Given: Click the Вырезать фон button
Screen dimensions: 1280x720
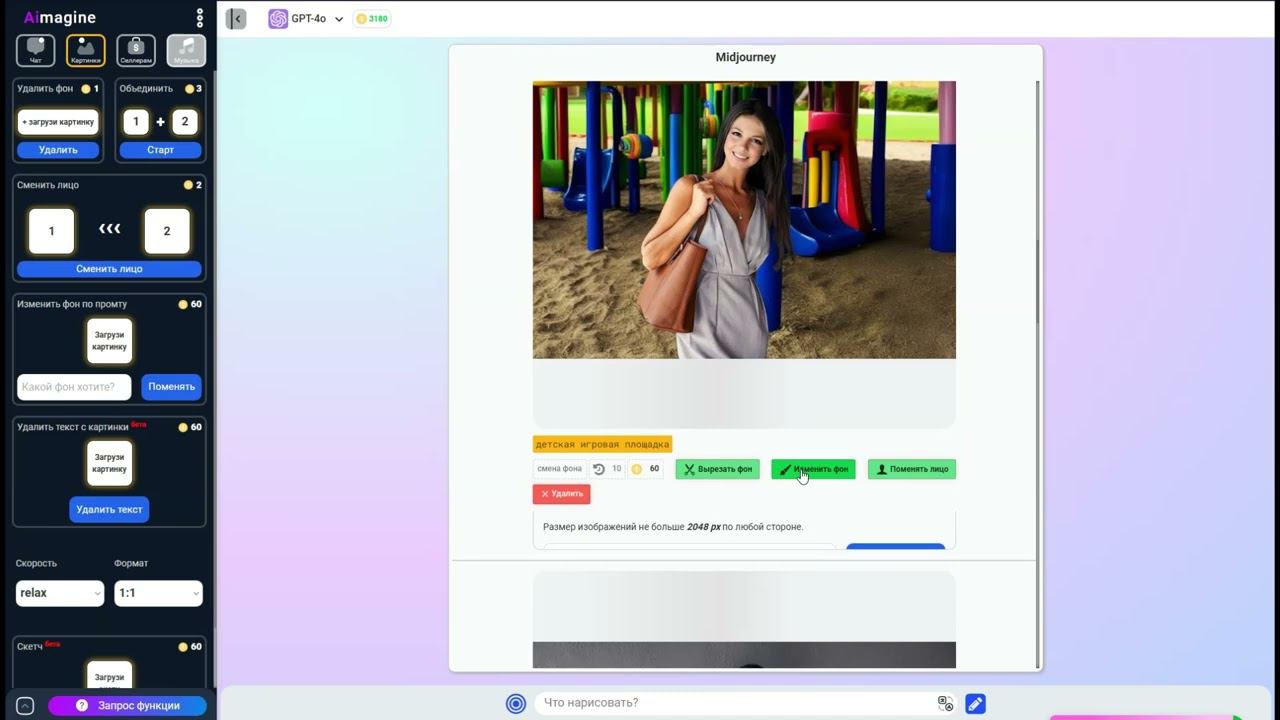Looking at the screenshot, I should pos(717,469).
